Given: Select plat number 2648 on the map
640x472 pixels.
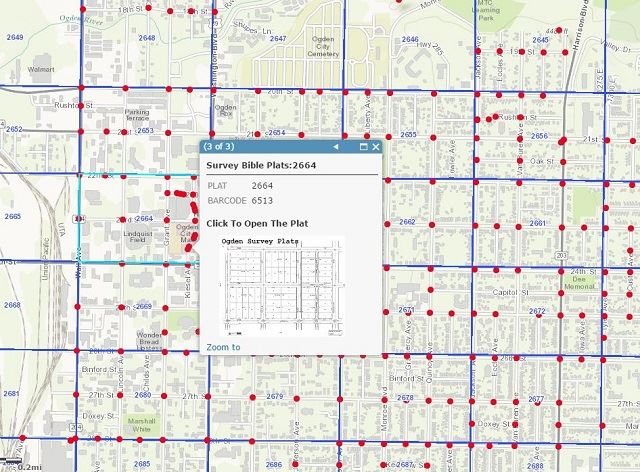Looking at the screenshot, I should pyautogui.click(x=147, y=38).
